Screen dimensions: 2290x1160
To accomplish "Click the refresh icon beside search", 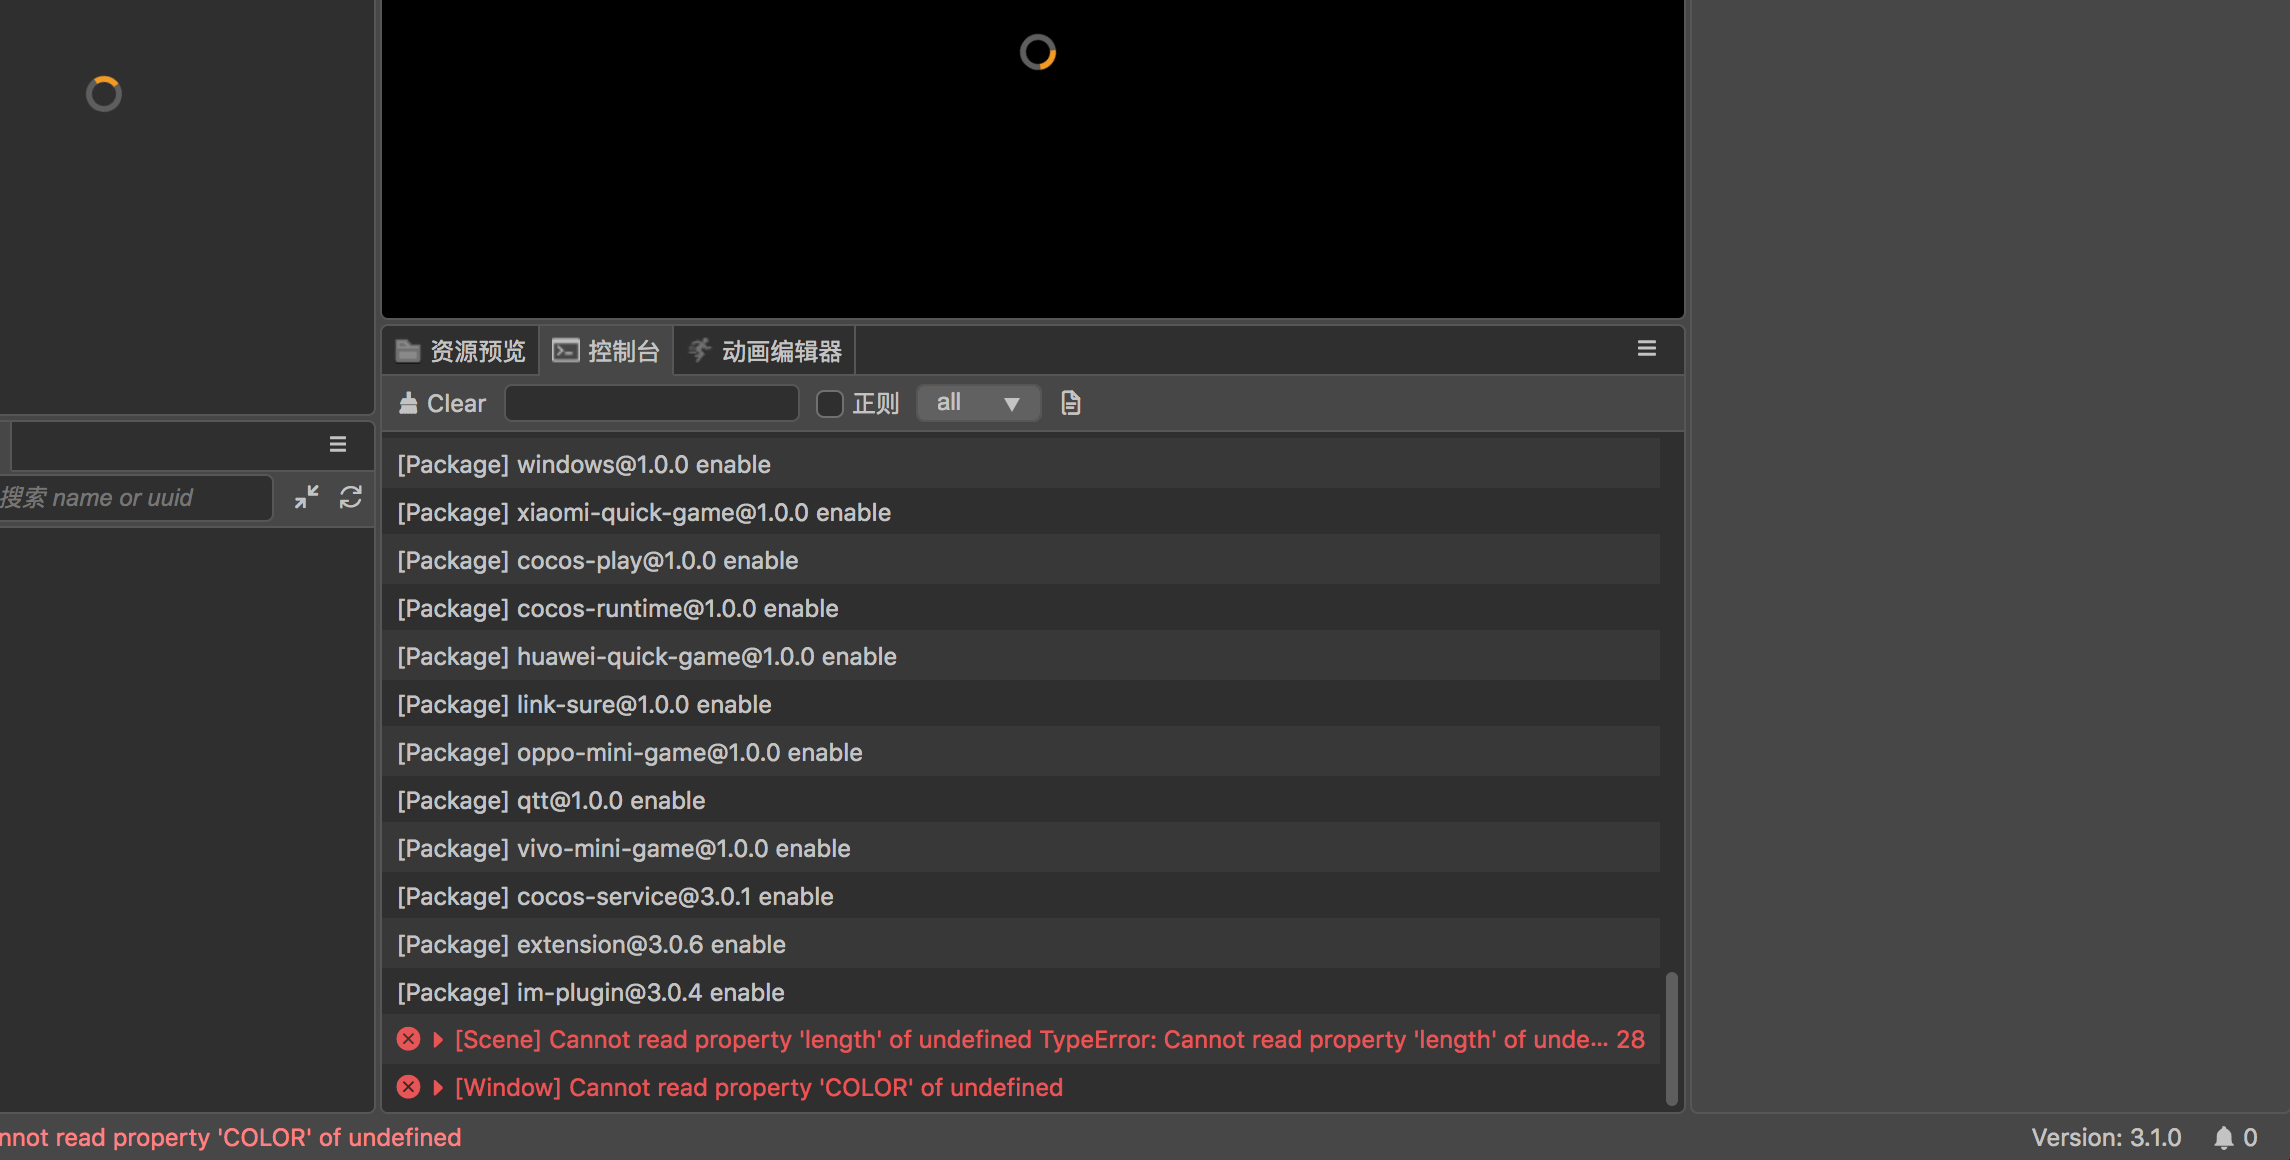I will tap(350, 497).
